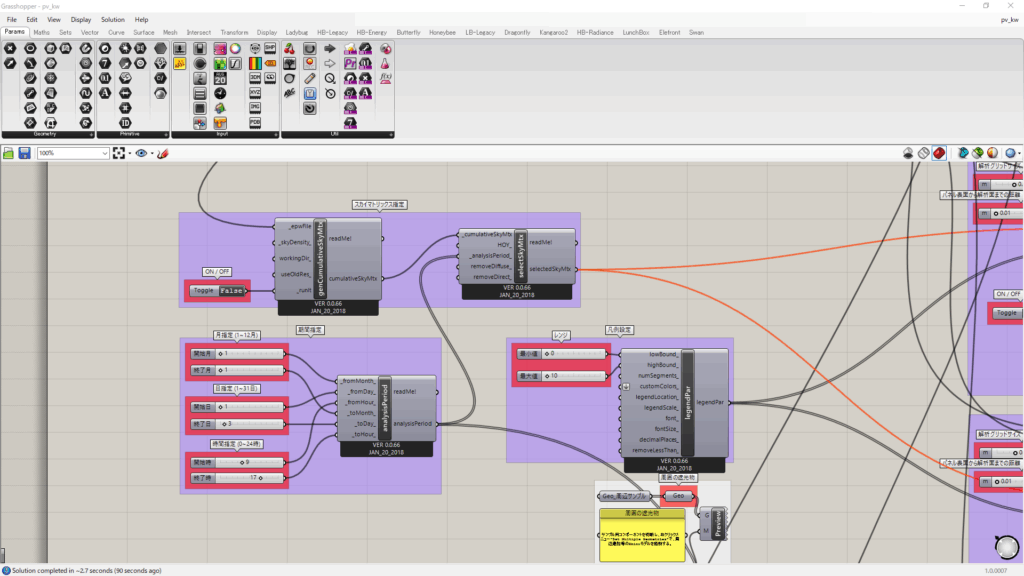The width and height of the screenshot is (1024, 576).
Task: Select the Cherry Picker icon in Util panel
Action: pos(290,48)
